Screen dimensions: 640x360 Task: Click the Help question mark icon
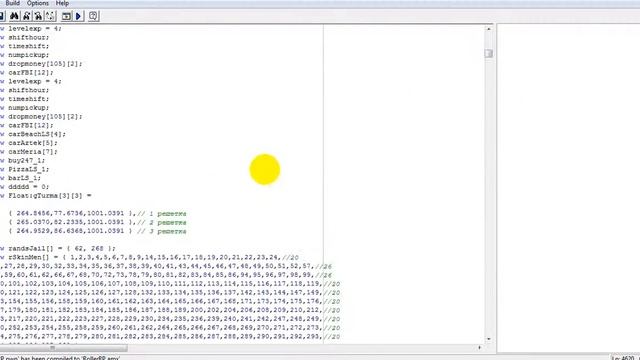93,16
